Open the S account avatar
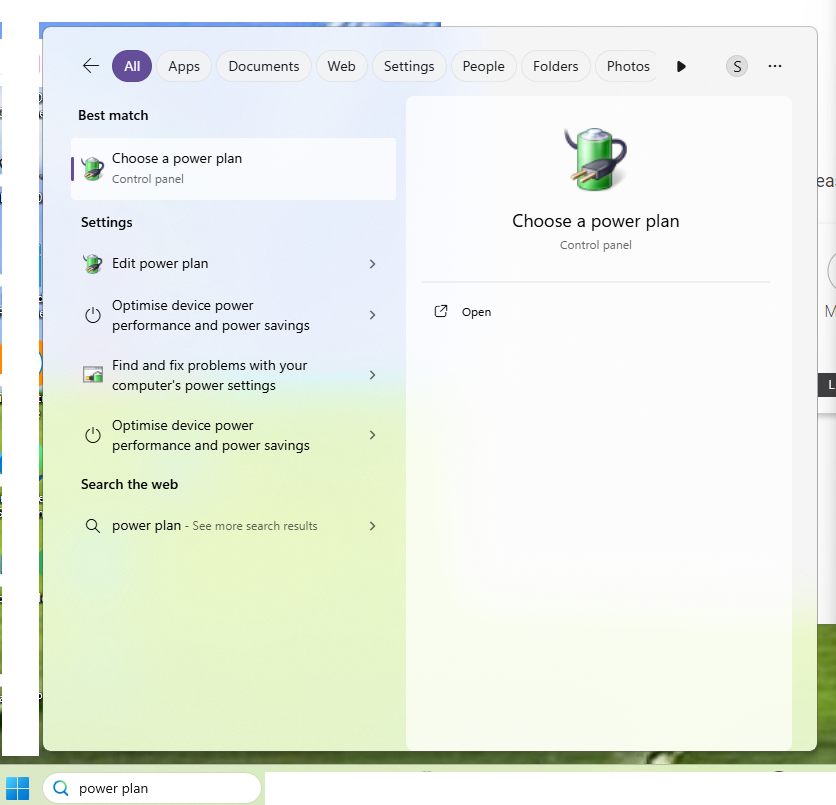This screenshot has height=805, width=836. 737,66
